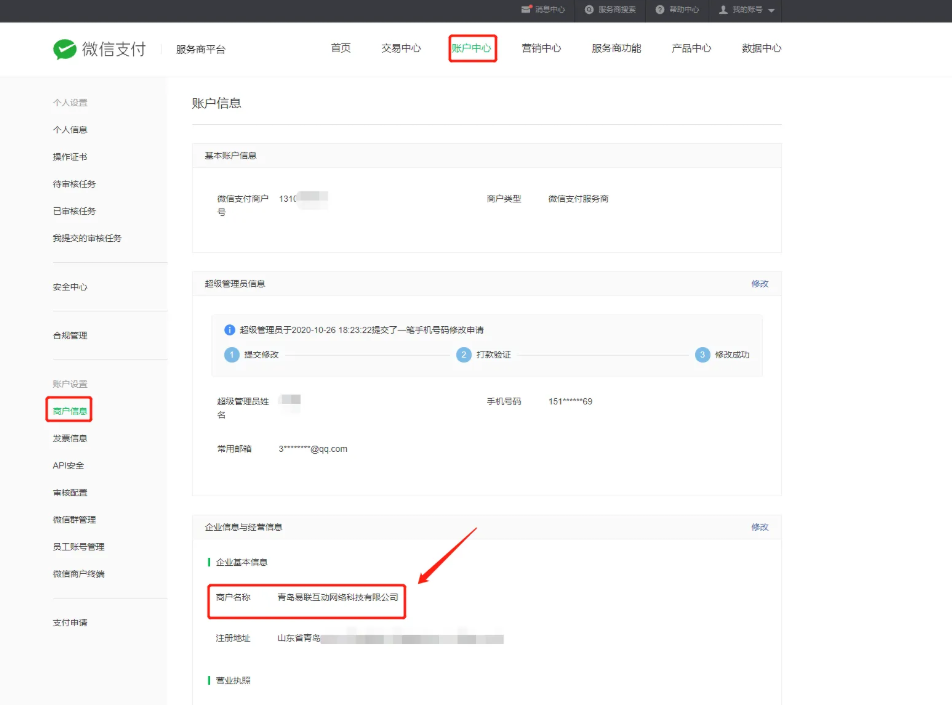Select 商户信息 in the sidebar

[x=70, y=411]
